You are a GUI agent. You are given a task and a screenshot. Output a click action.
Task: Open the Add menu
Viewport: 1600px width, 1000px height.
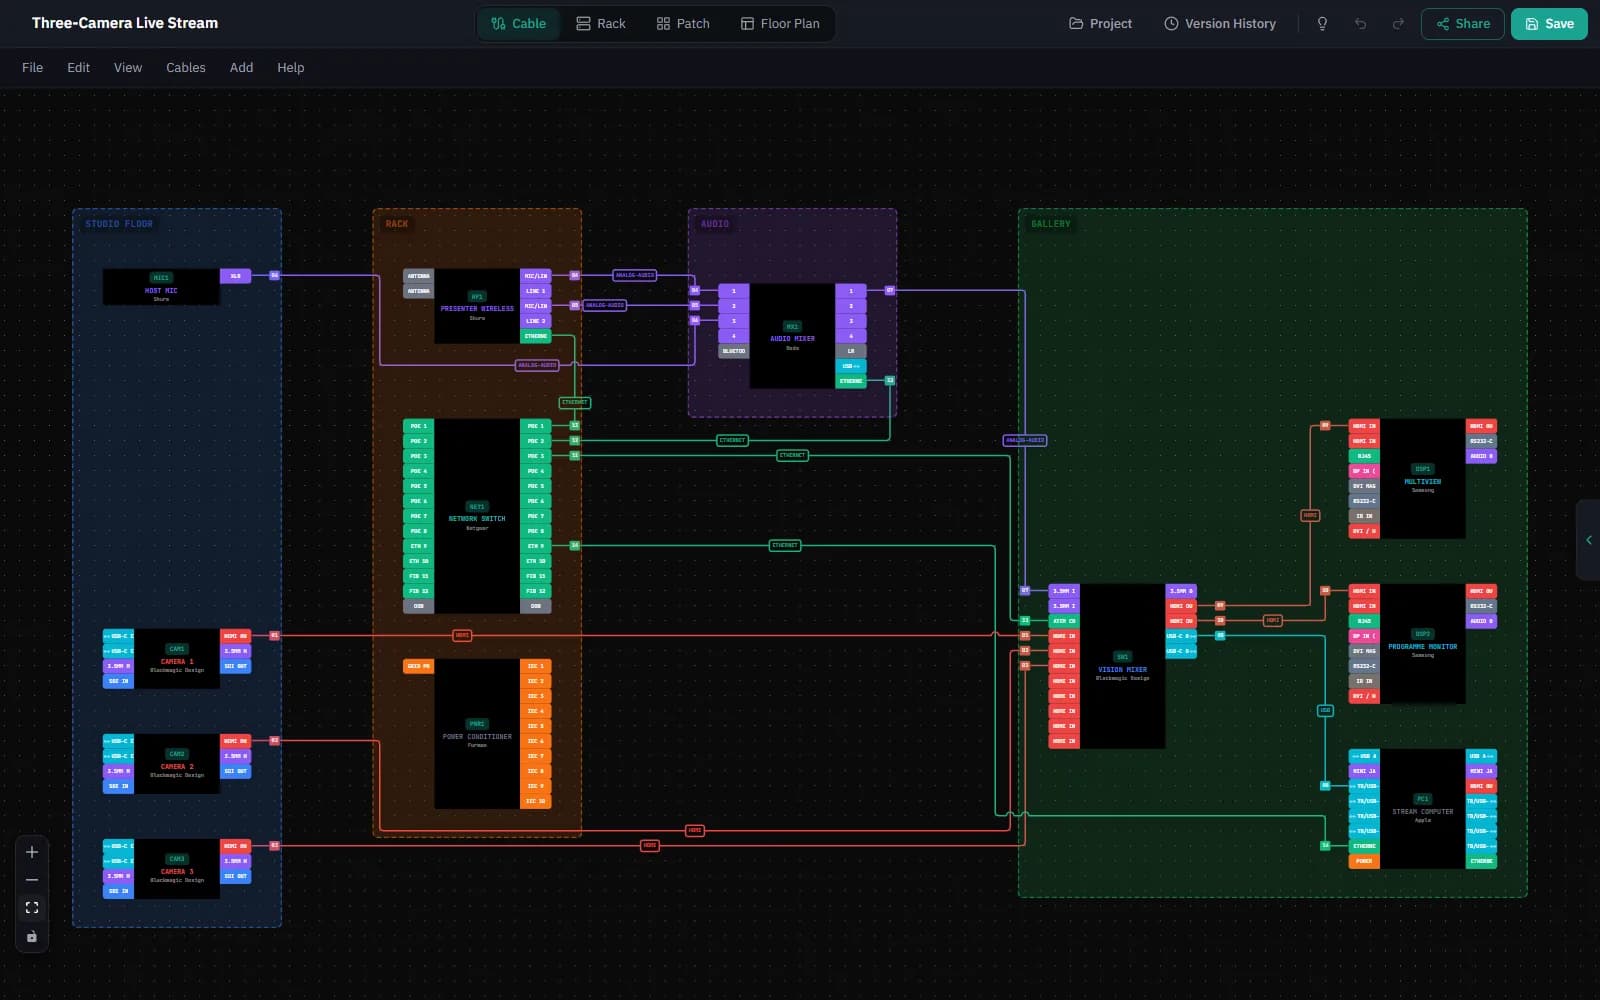coord(241,68)
